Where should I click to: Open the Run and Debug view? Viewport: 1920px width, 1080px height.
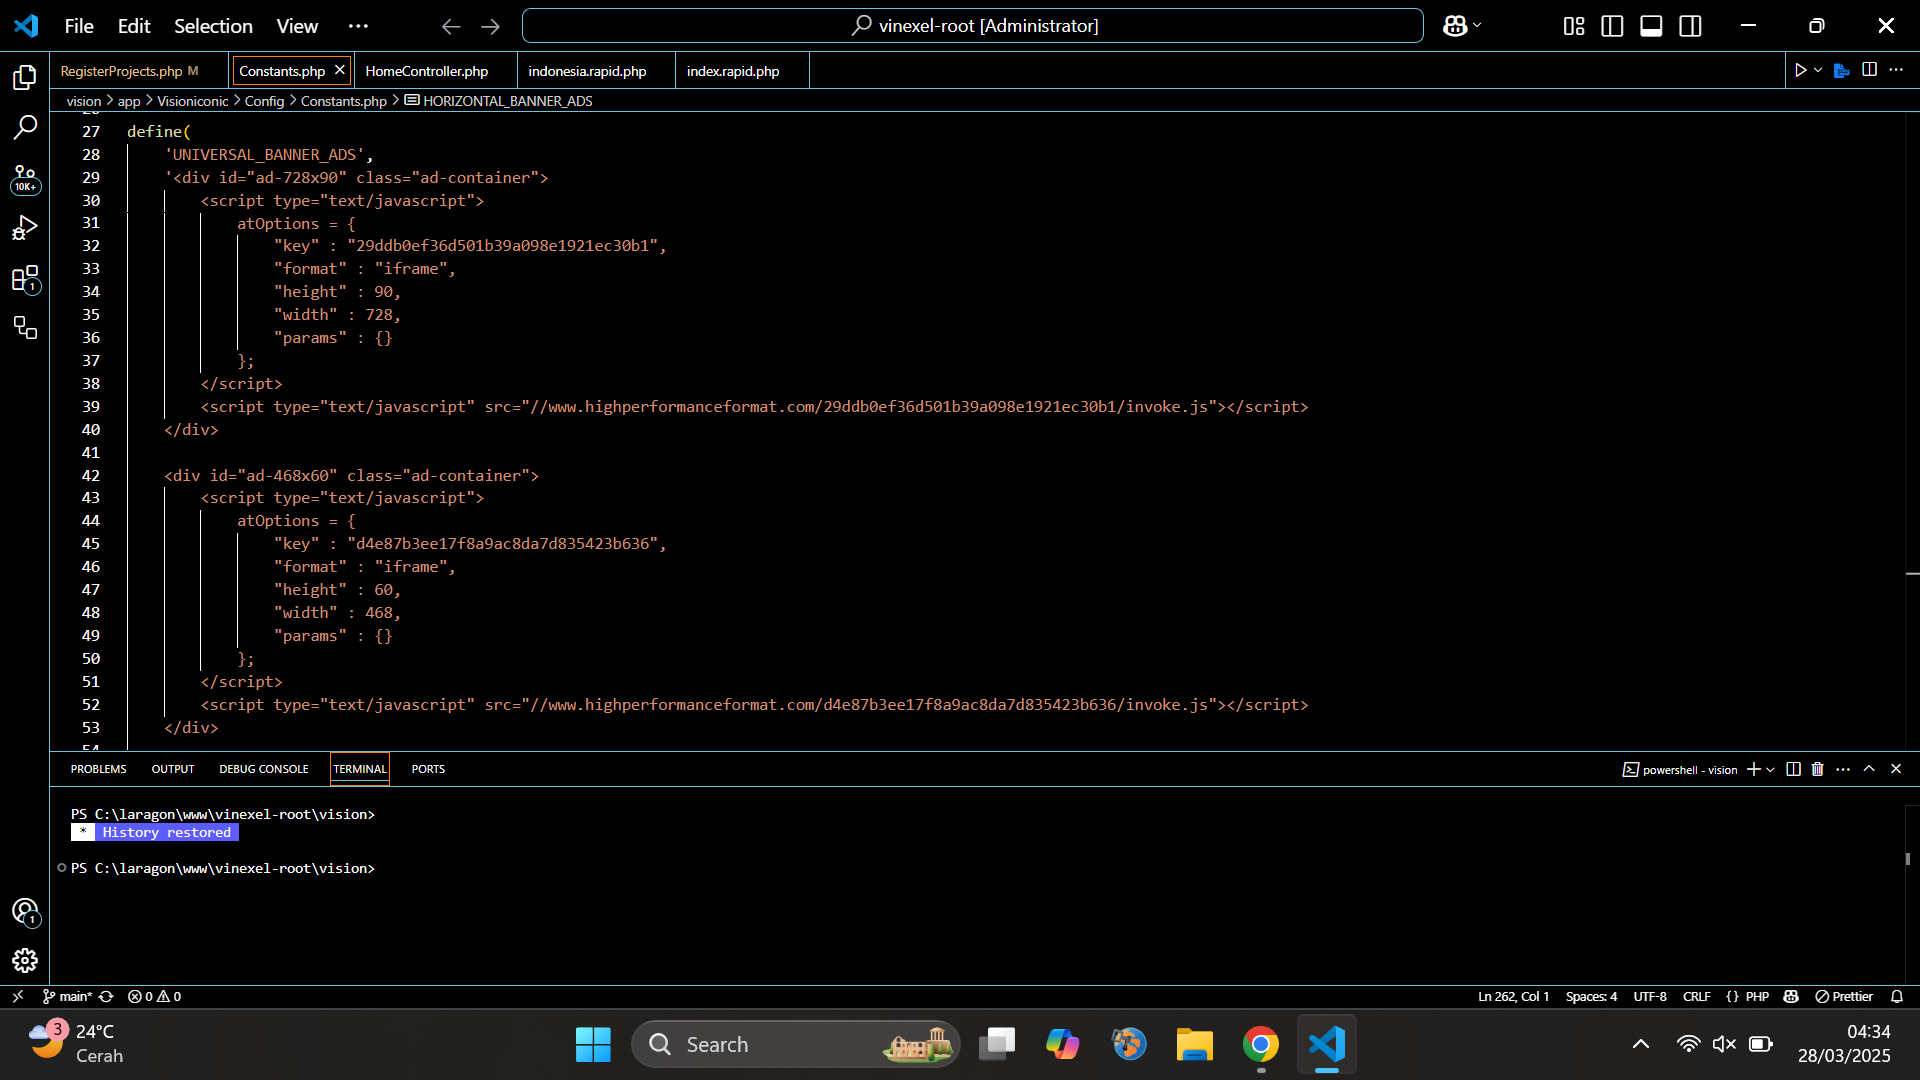(25, 229)
